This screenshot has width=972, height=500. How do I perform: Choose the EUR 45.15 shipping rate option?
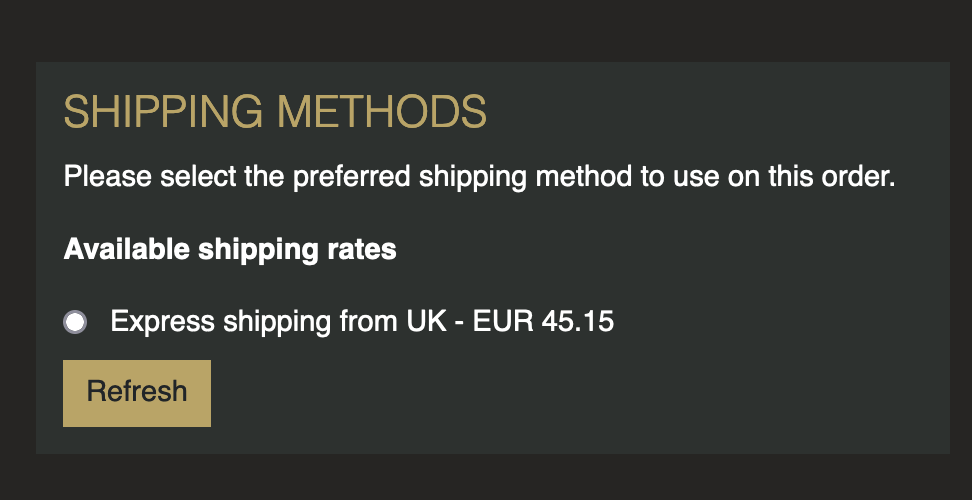coord(75,322)
